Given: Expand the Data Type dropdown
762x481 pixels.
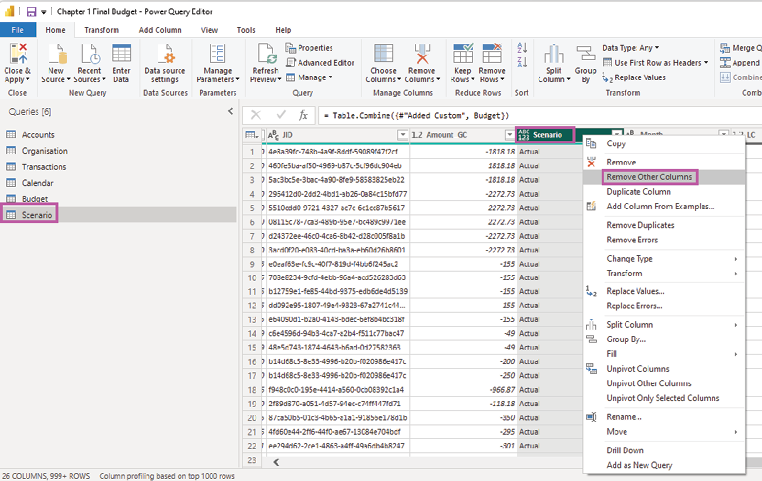Looking at the screenshot, I should (x=631, y=47).
